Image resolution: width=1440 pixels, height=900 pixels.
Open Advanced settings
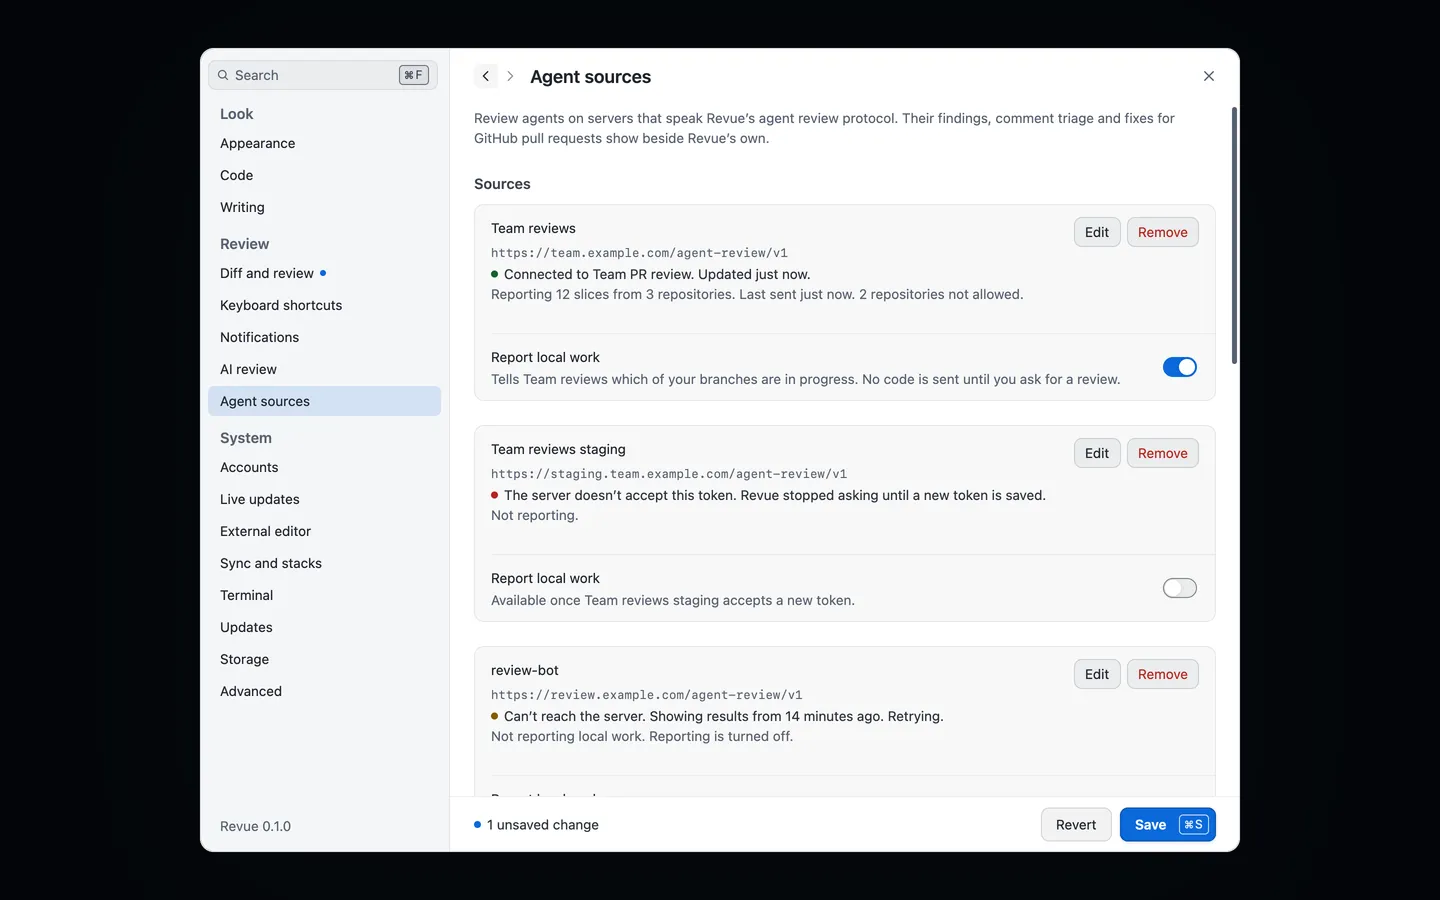(x=324, y=691)
